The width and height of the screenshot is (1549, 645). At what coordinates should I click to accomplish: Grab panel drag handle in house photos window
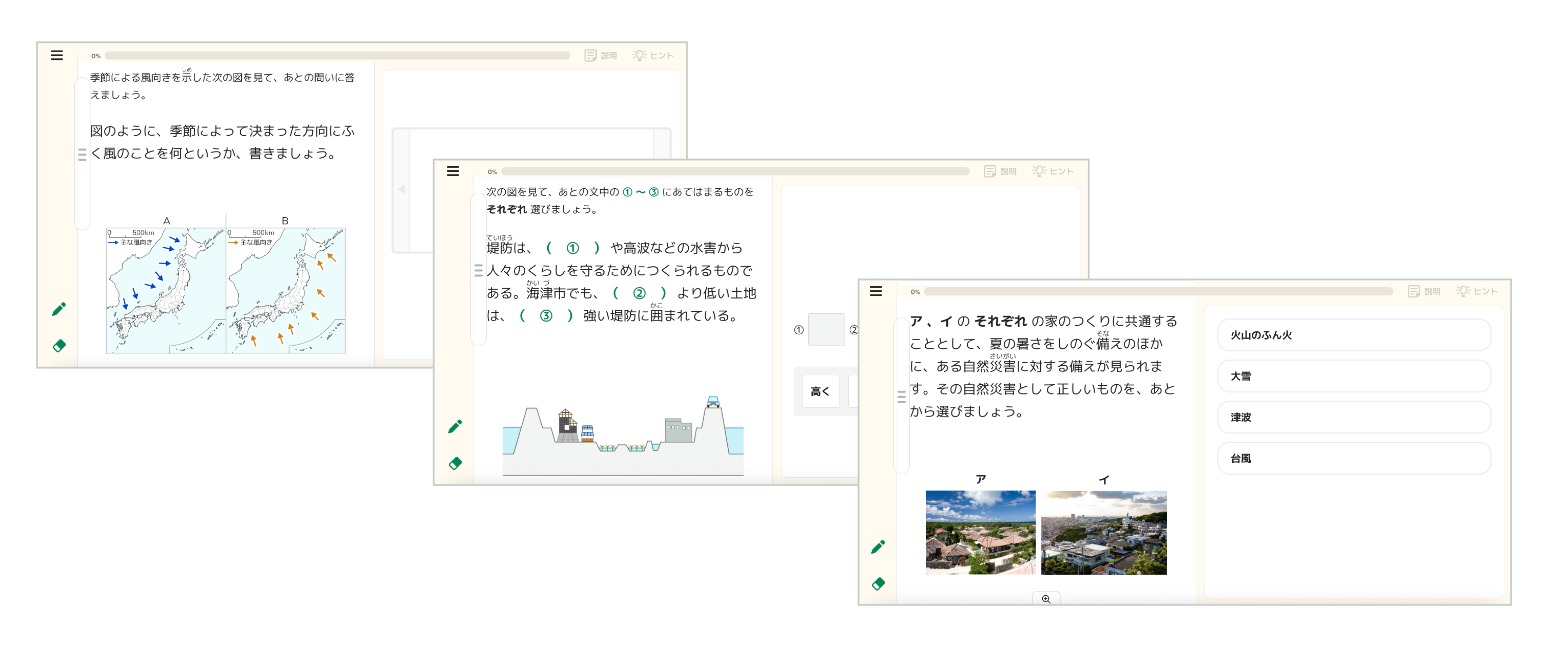[901, 397]
